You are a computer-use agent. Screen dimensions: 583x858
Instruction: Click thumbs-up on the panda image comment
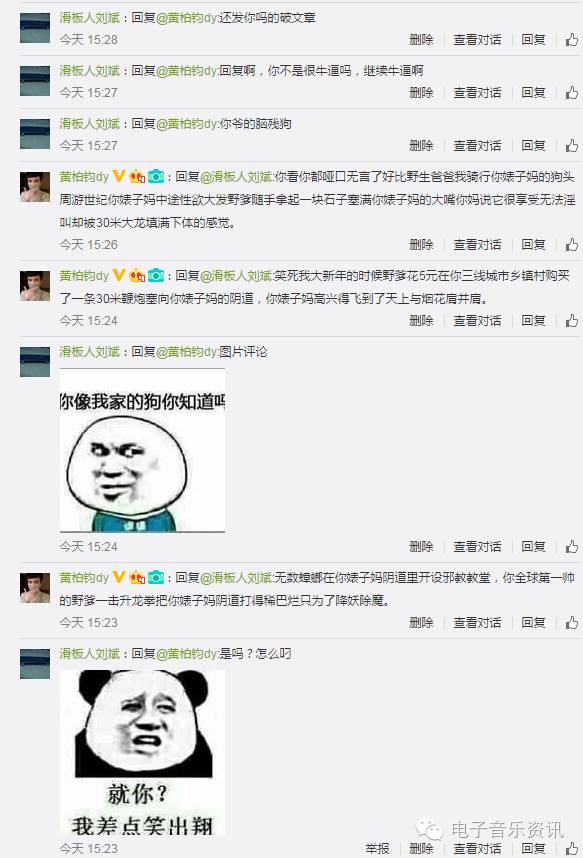click(x=572, y=849)
